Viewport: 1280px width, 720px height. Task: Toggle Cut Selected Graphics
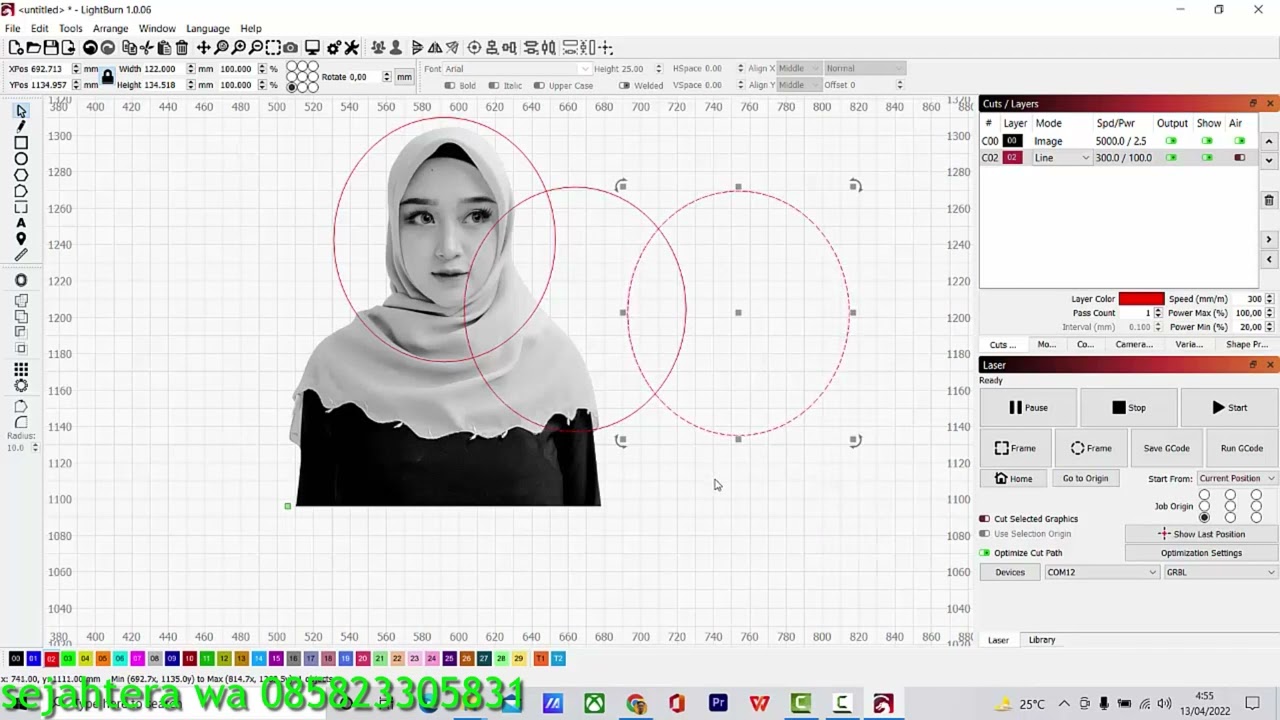(x=985, y=519)
